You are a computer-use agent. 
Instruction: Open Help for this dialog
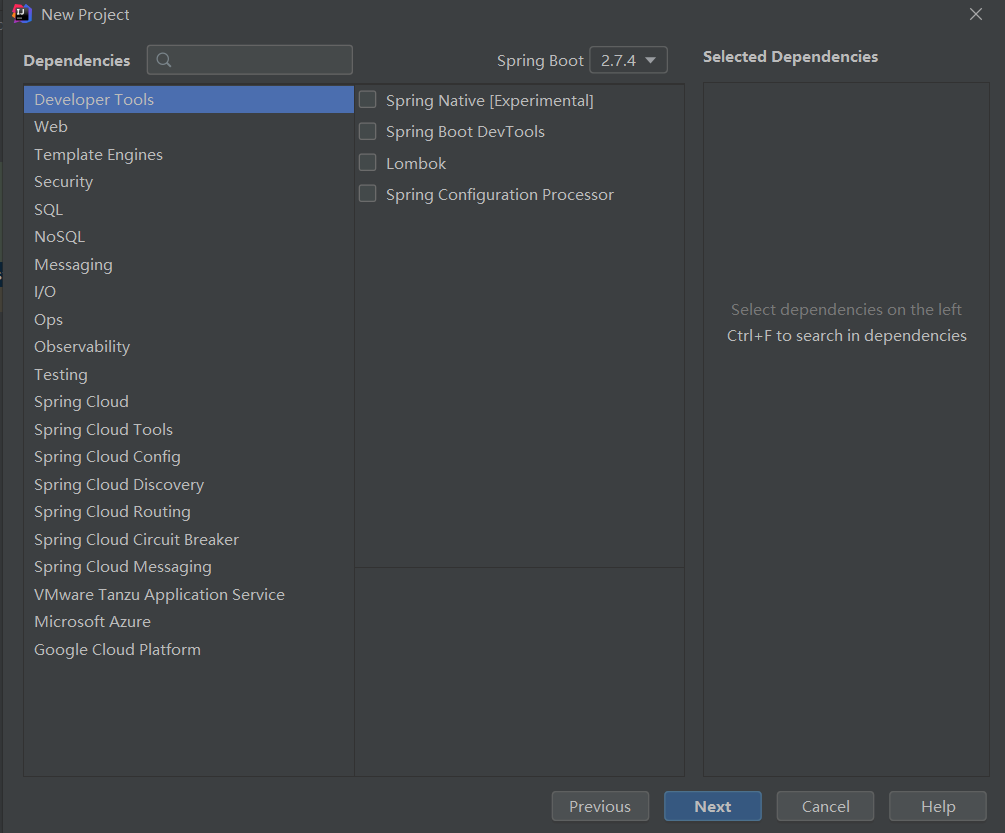pyautogui.click(x=938, y=806)
